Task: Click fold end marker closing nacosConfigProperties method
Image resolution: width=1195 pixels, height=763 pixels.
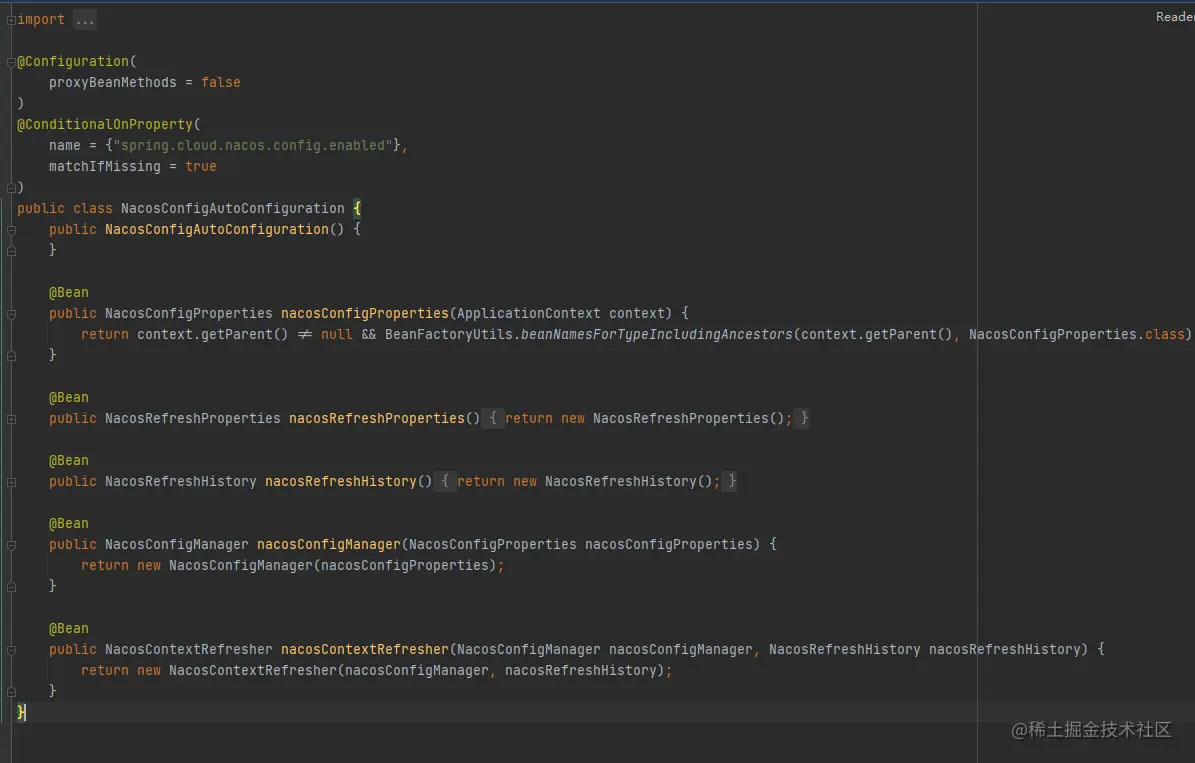Action: click(x=11, y=356)
